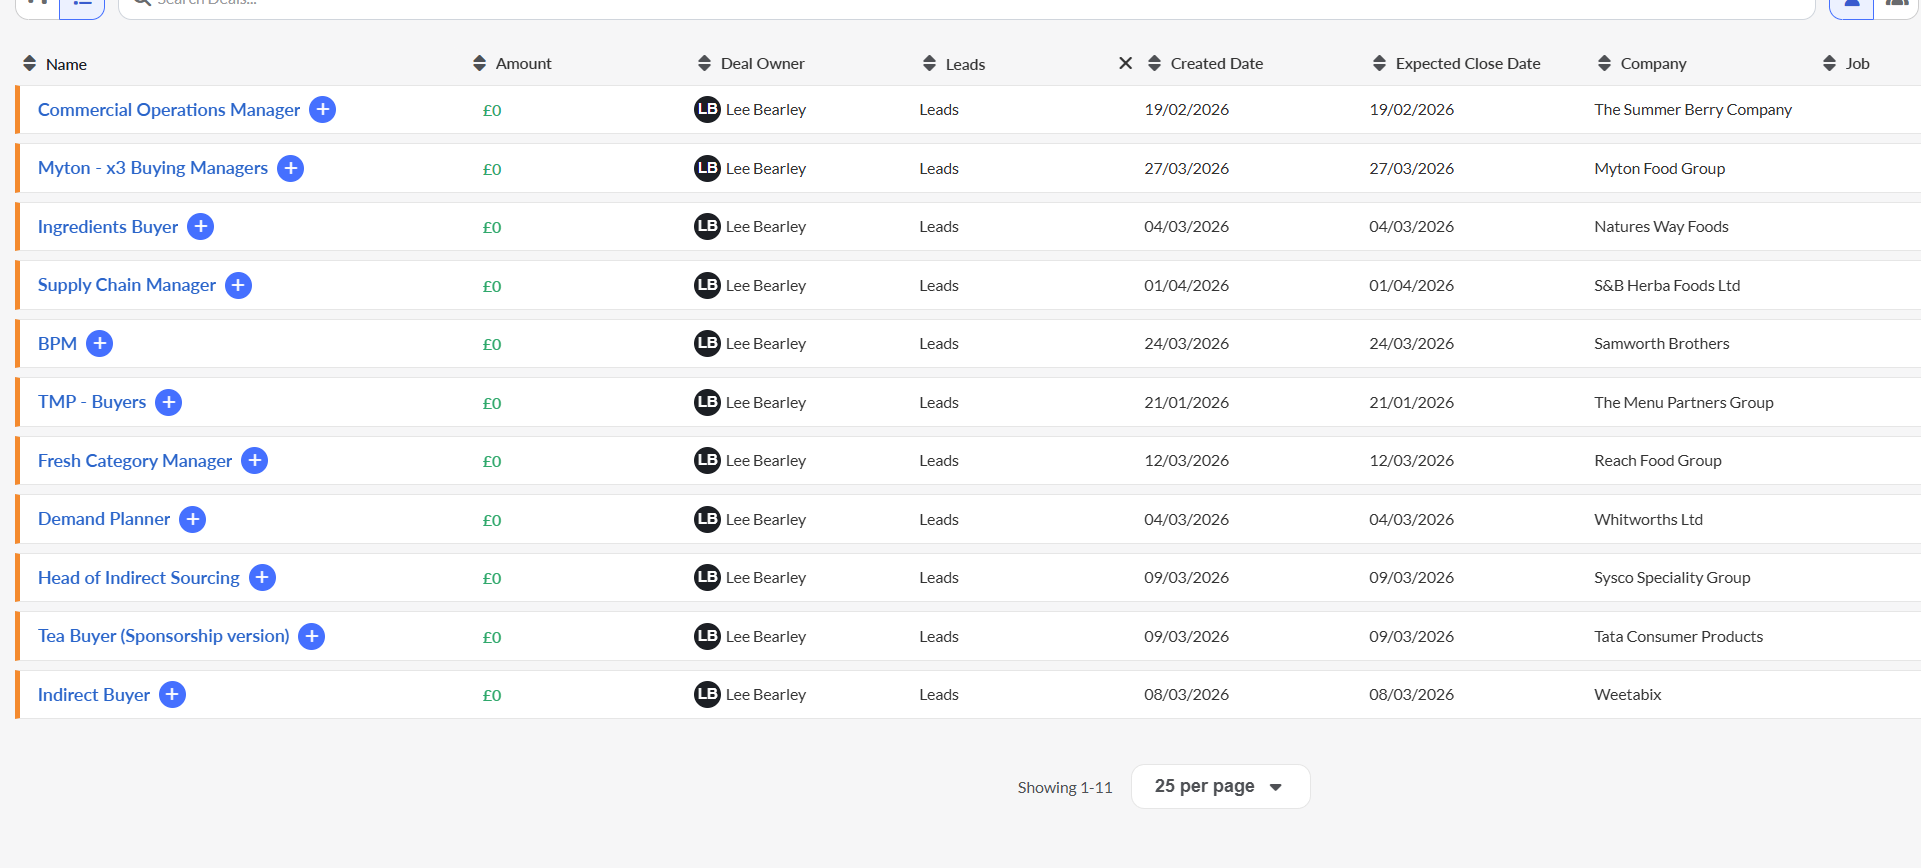Click plus icon beside Myton - x3 Buying Managers
The width and height of the screenshot is (1921, 868).
click(x=290, y=168)
